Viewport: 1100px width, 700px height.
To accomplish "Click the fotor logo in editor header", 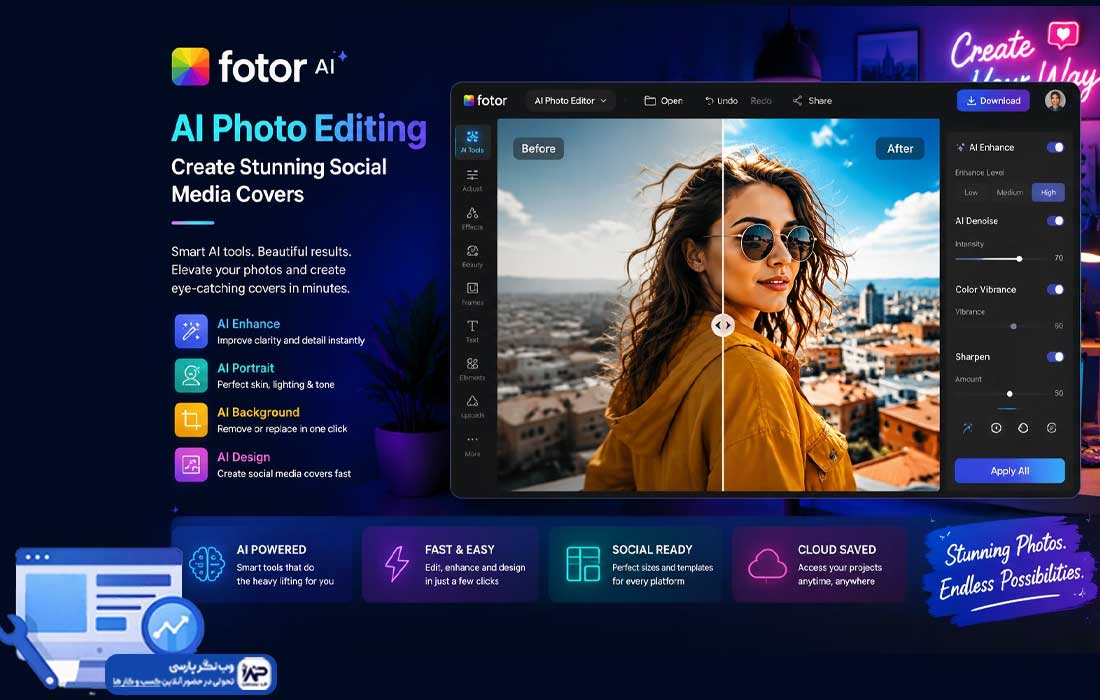I will click(x=485, y=100).
